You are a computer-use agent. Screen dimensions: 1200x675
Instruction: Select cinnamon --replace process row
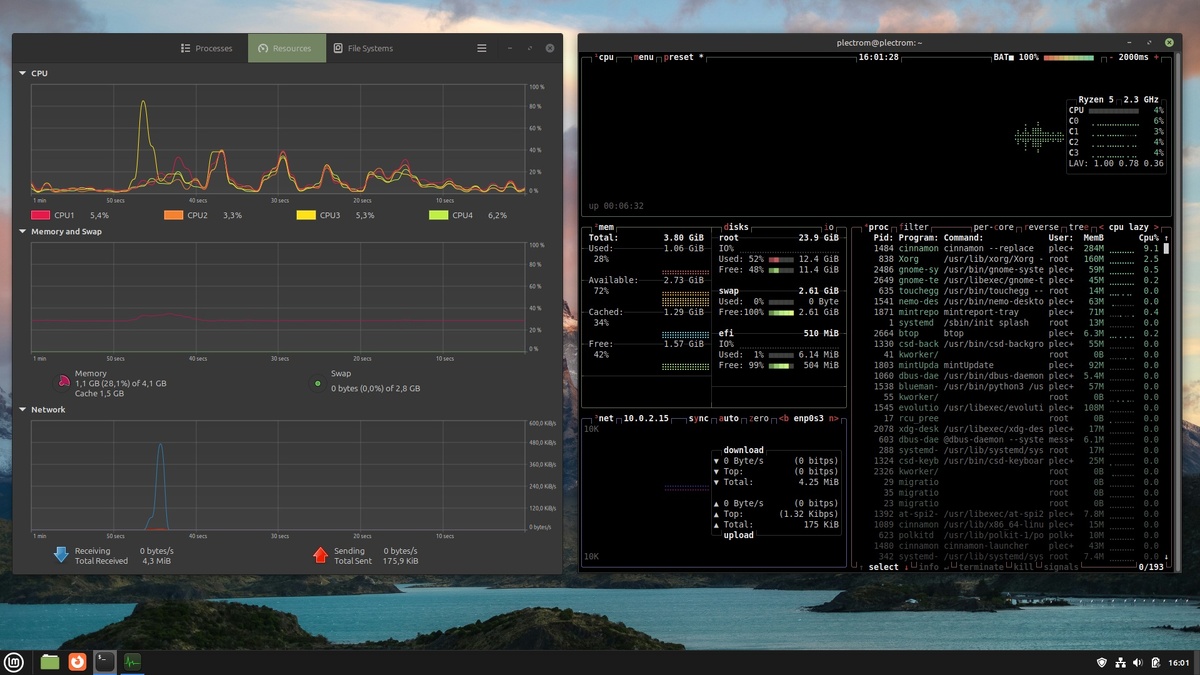point(1010,248)
